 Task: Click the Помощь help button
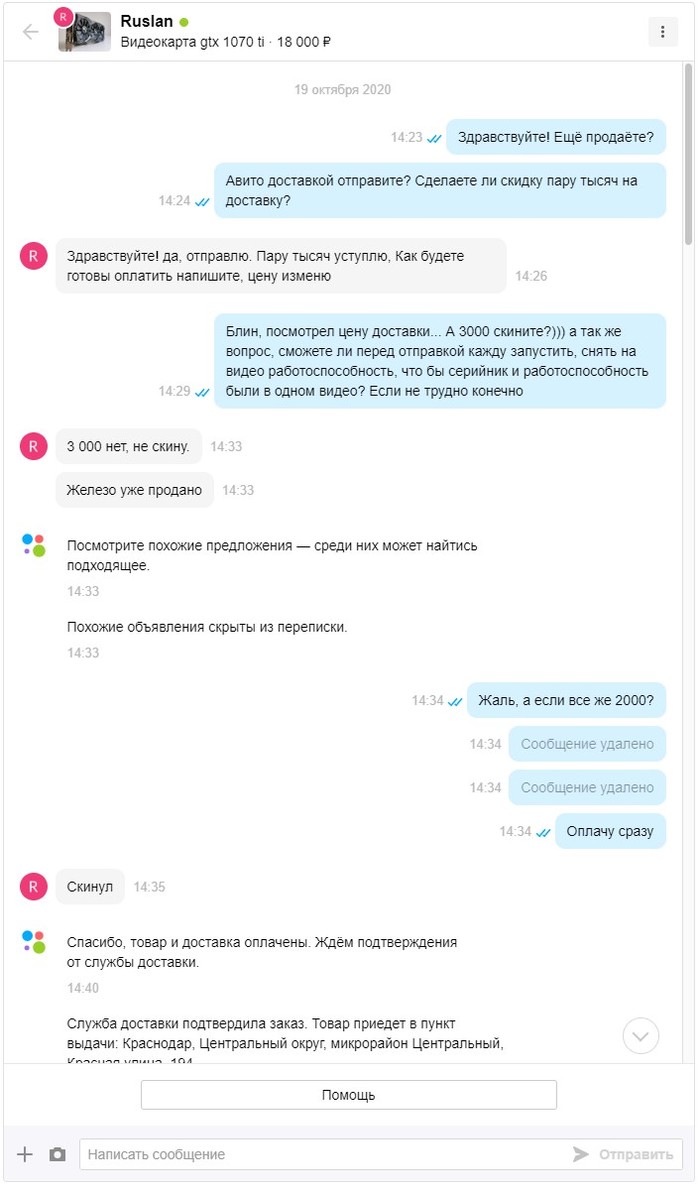click(349, 1095)
